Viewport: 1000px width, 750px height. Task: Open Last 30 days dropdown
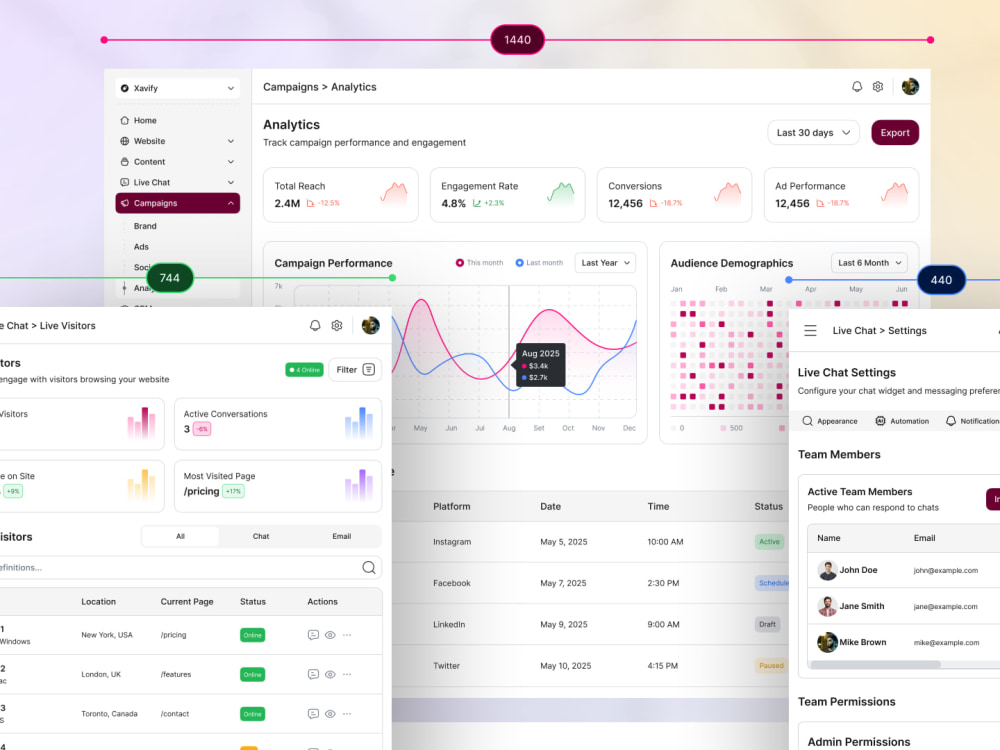coord(813,133)
